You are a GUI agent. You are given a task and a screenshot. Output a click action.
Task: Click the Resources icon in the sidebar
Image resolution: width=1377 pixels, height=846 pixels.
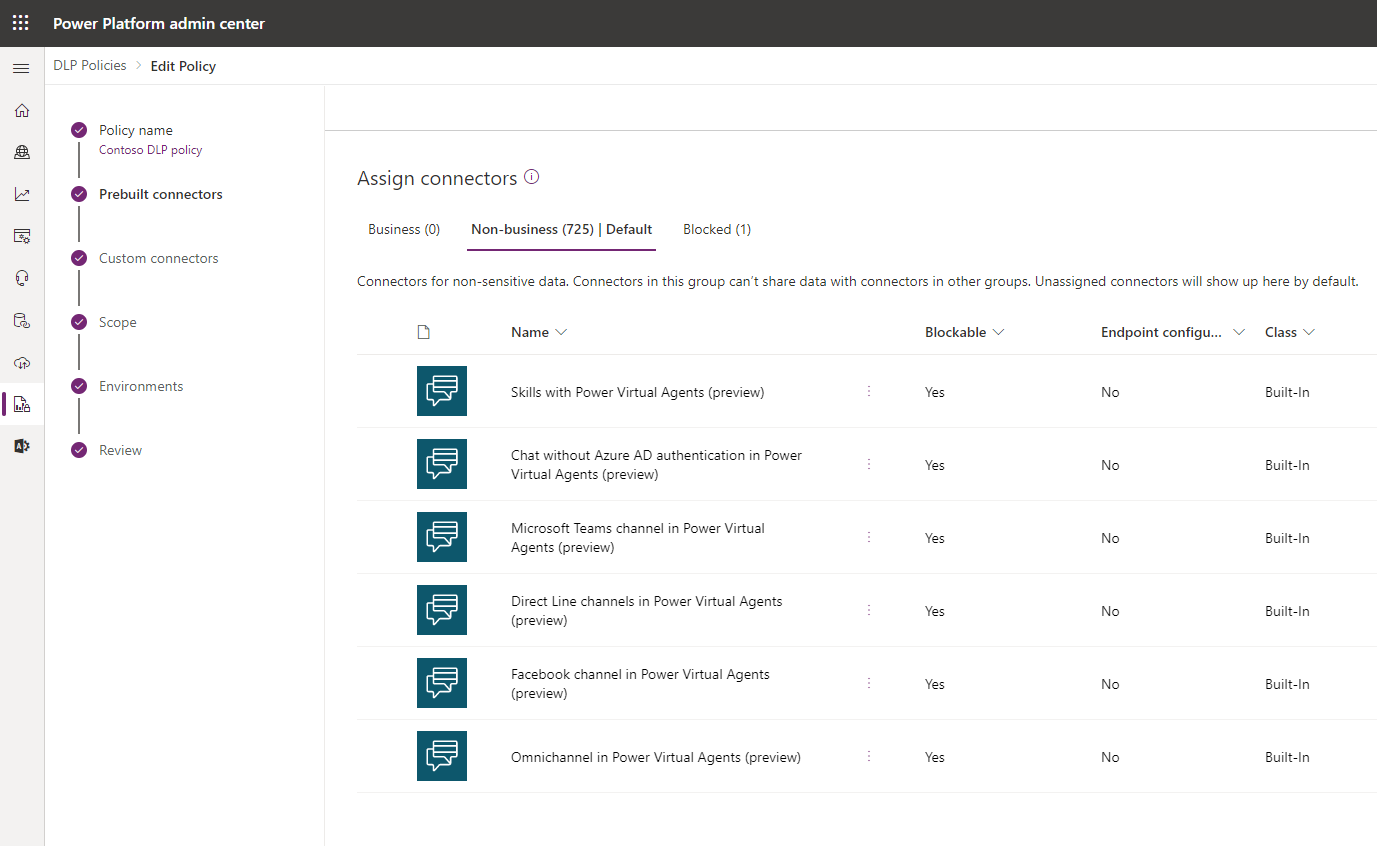pyautogui.click(x=21, y=235)
